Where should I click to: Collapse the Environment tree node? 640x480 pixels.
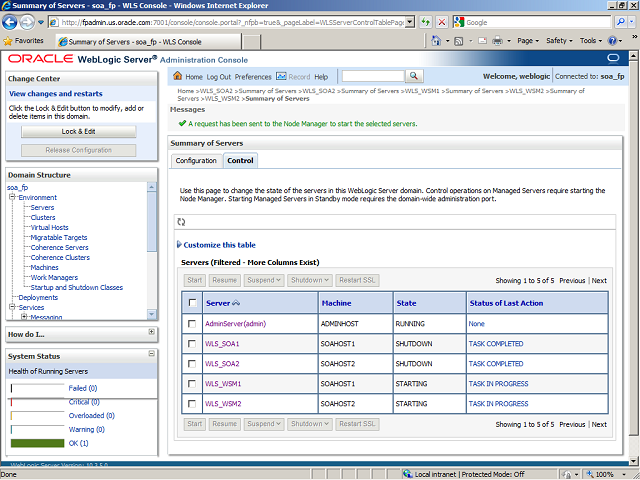click(11, 197)
